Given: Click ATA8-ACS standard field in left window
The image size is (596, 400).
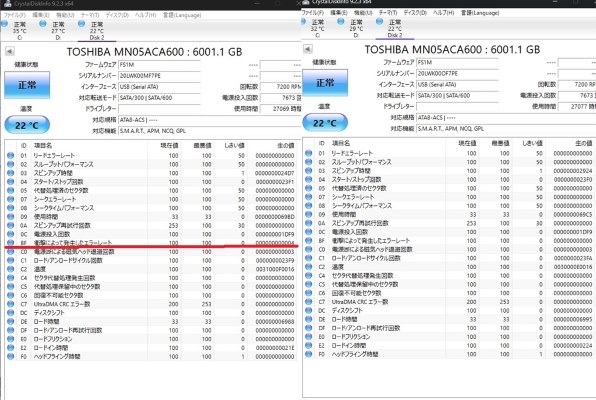Looking at the screenshot, I should point(210,120).
